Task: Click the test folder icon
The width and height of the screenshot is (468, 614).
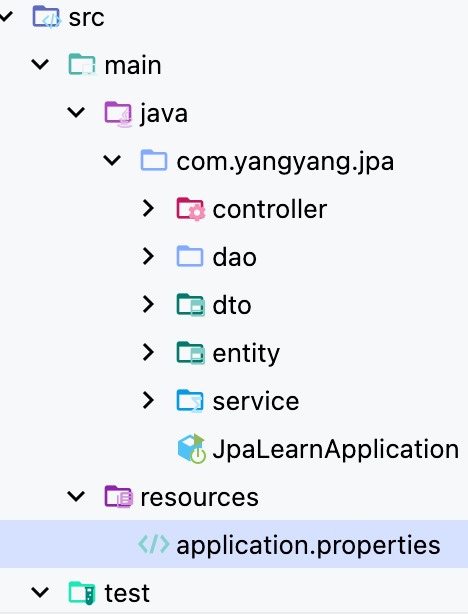Action: click(x=82, y=592)
